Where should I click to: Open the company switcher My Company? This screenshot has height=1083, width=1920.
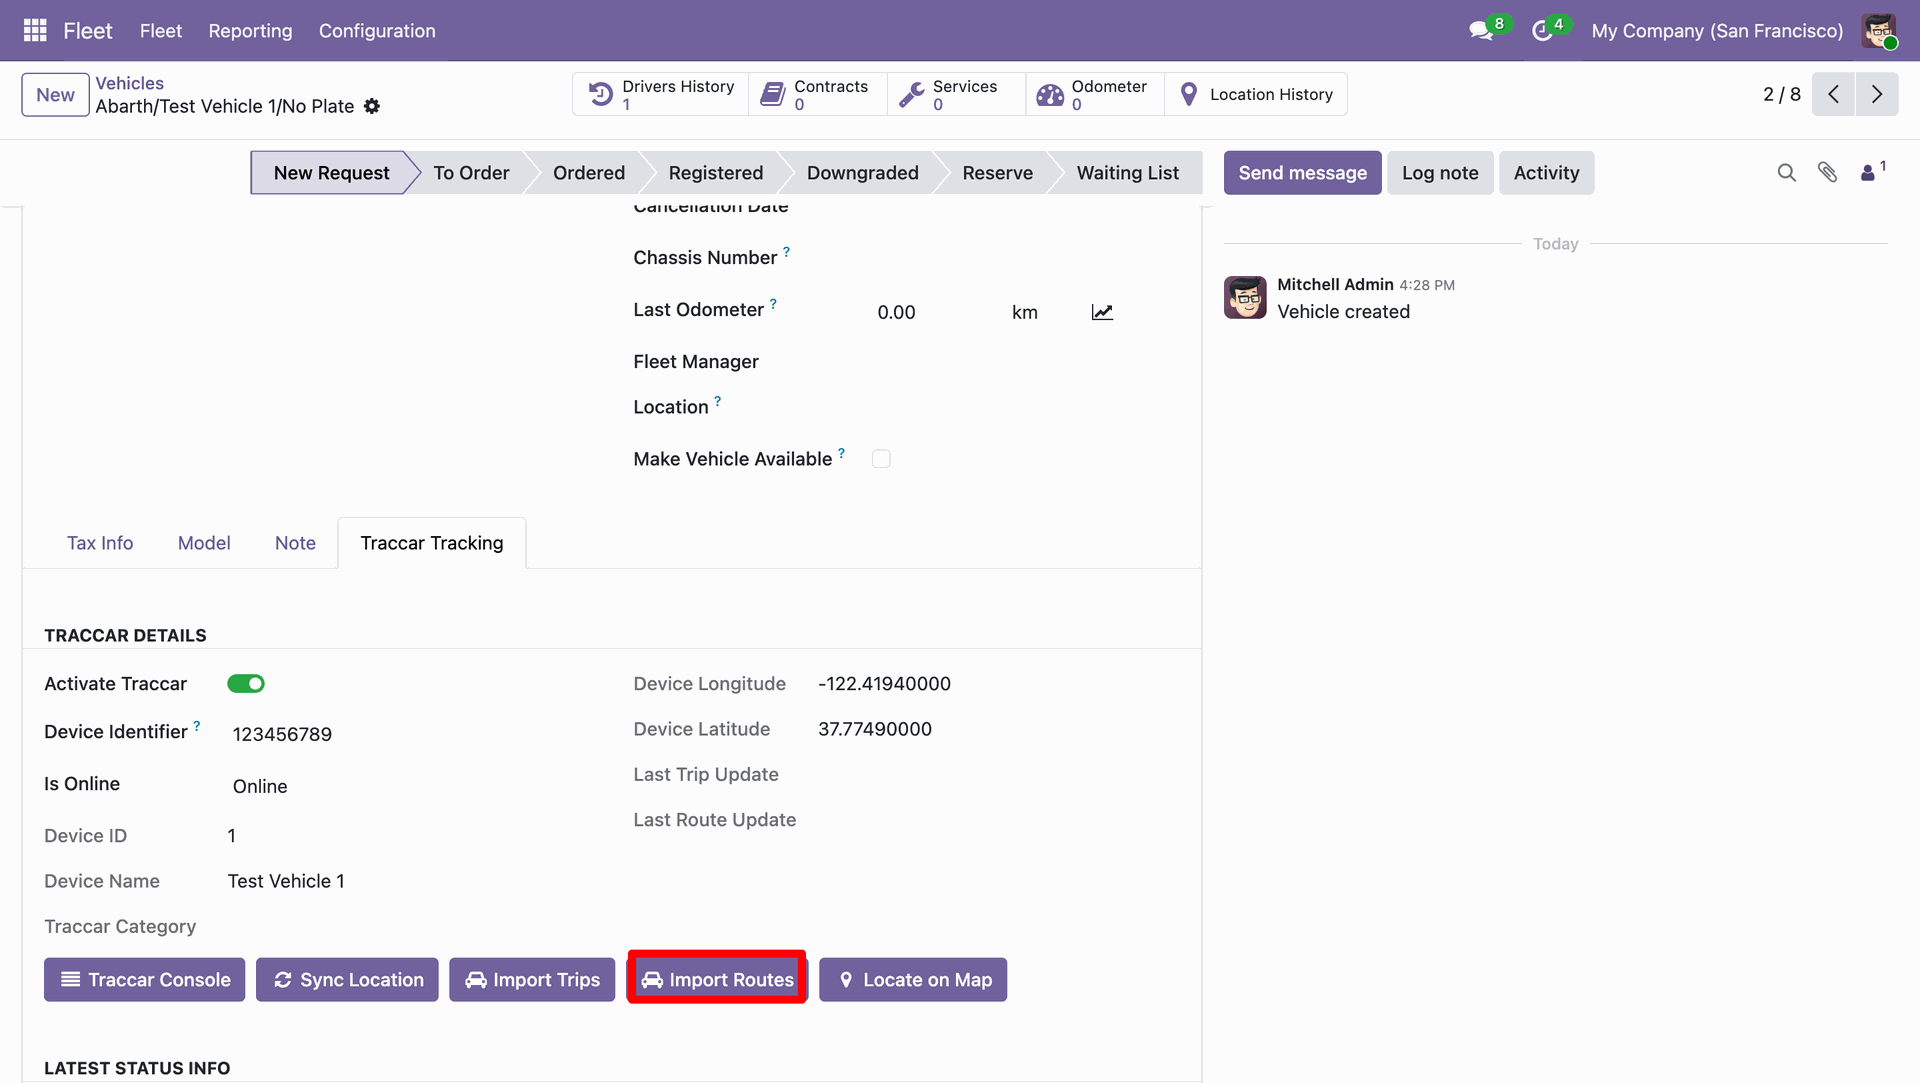(1717, 31)
